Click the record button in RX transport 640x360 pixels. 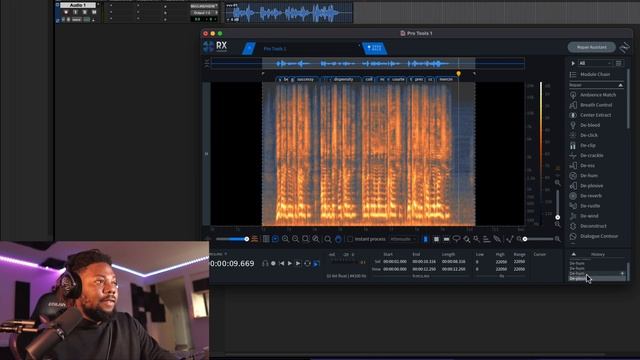(x=273, y=264)
